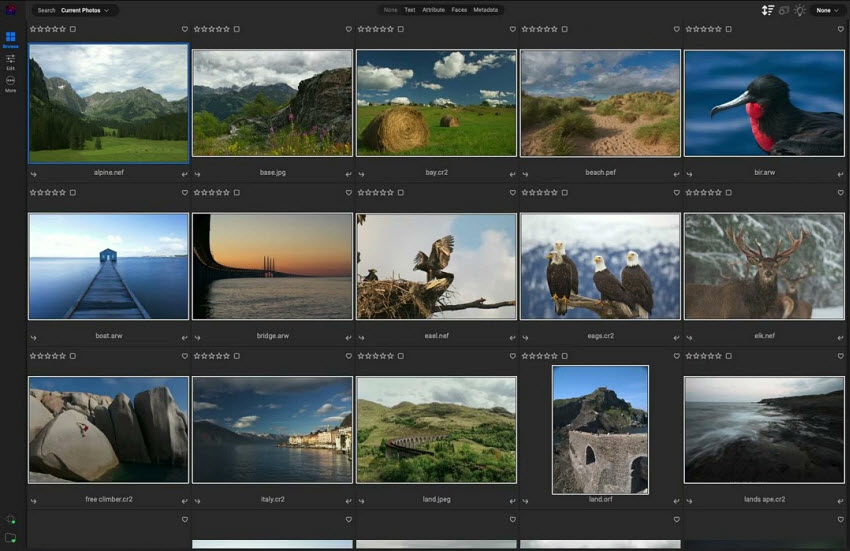Rotate eags.cr2 right with its bottom-right arrow
This screenshot has width=850, height=551.
677,337
